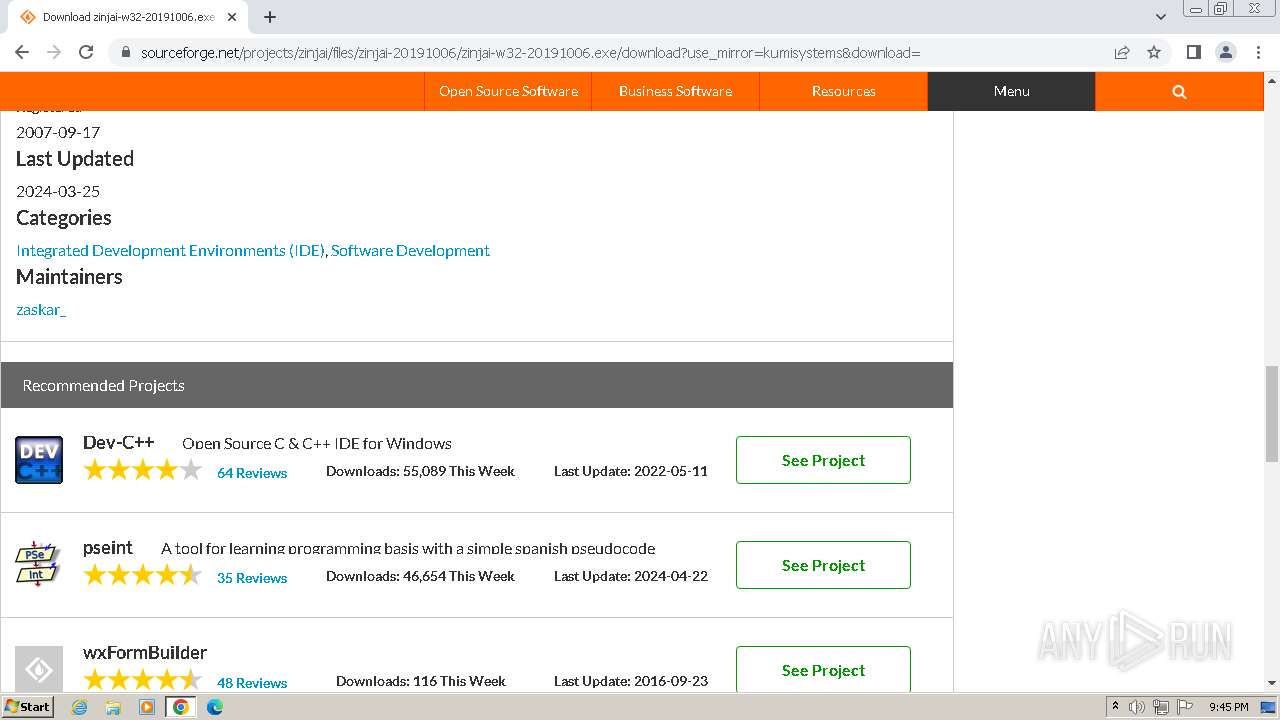Open the pseint project title
Screen dimensions: 1280x720
pos(108,547)
